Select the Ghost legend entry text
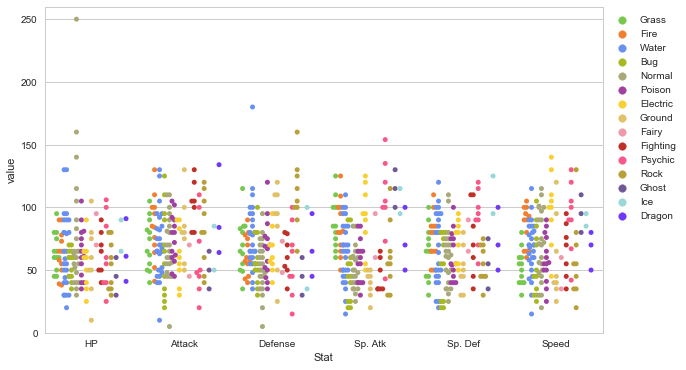The height and width of the screenshot is (370, 686). [x=653, y=188]
